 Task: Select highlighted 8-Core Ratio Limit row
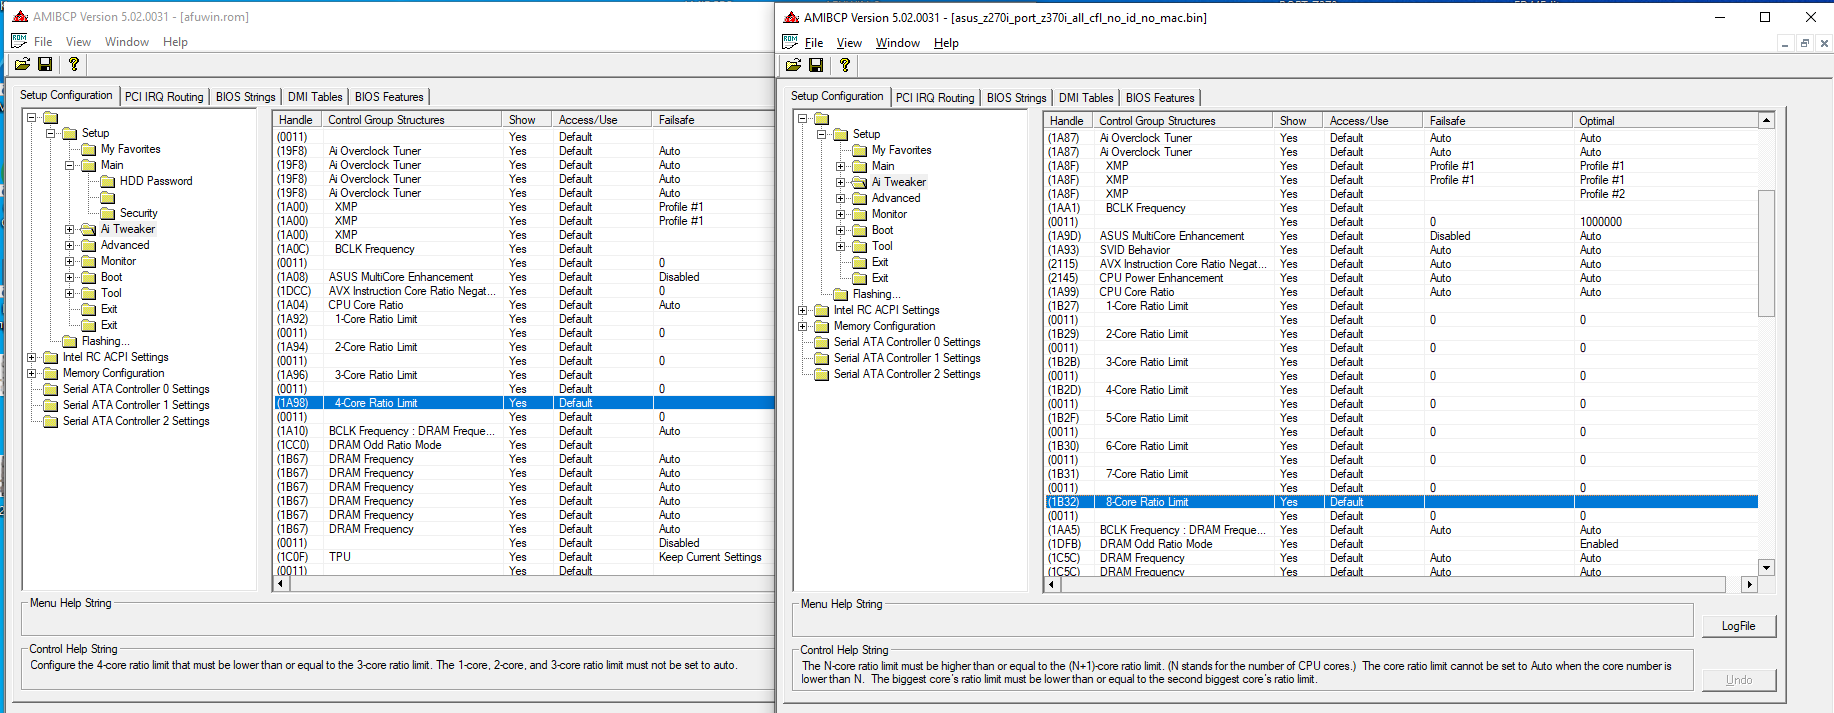[1401, 502]
